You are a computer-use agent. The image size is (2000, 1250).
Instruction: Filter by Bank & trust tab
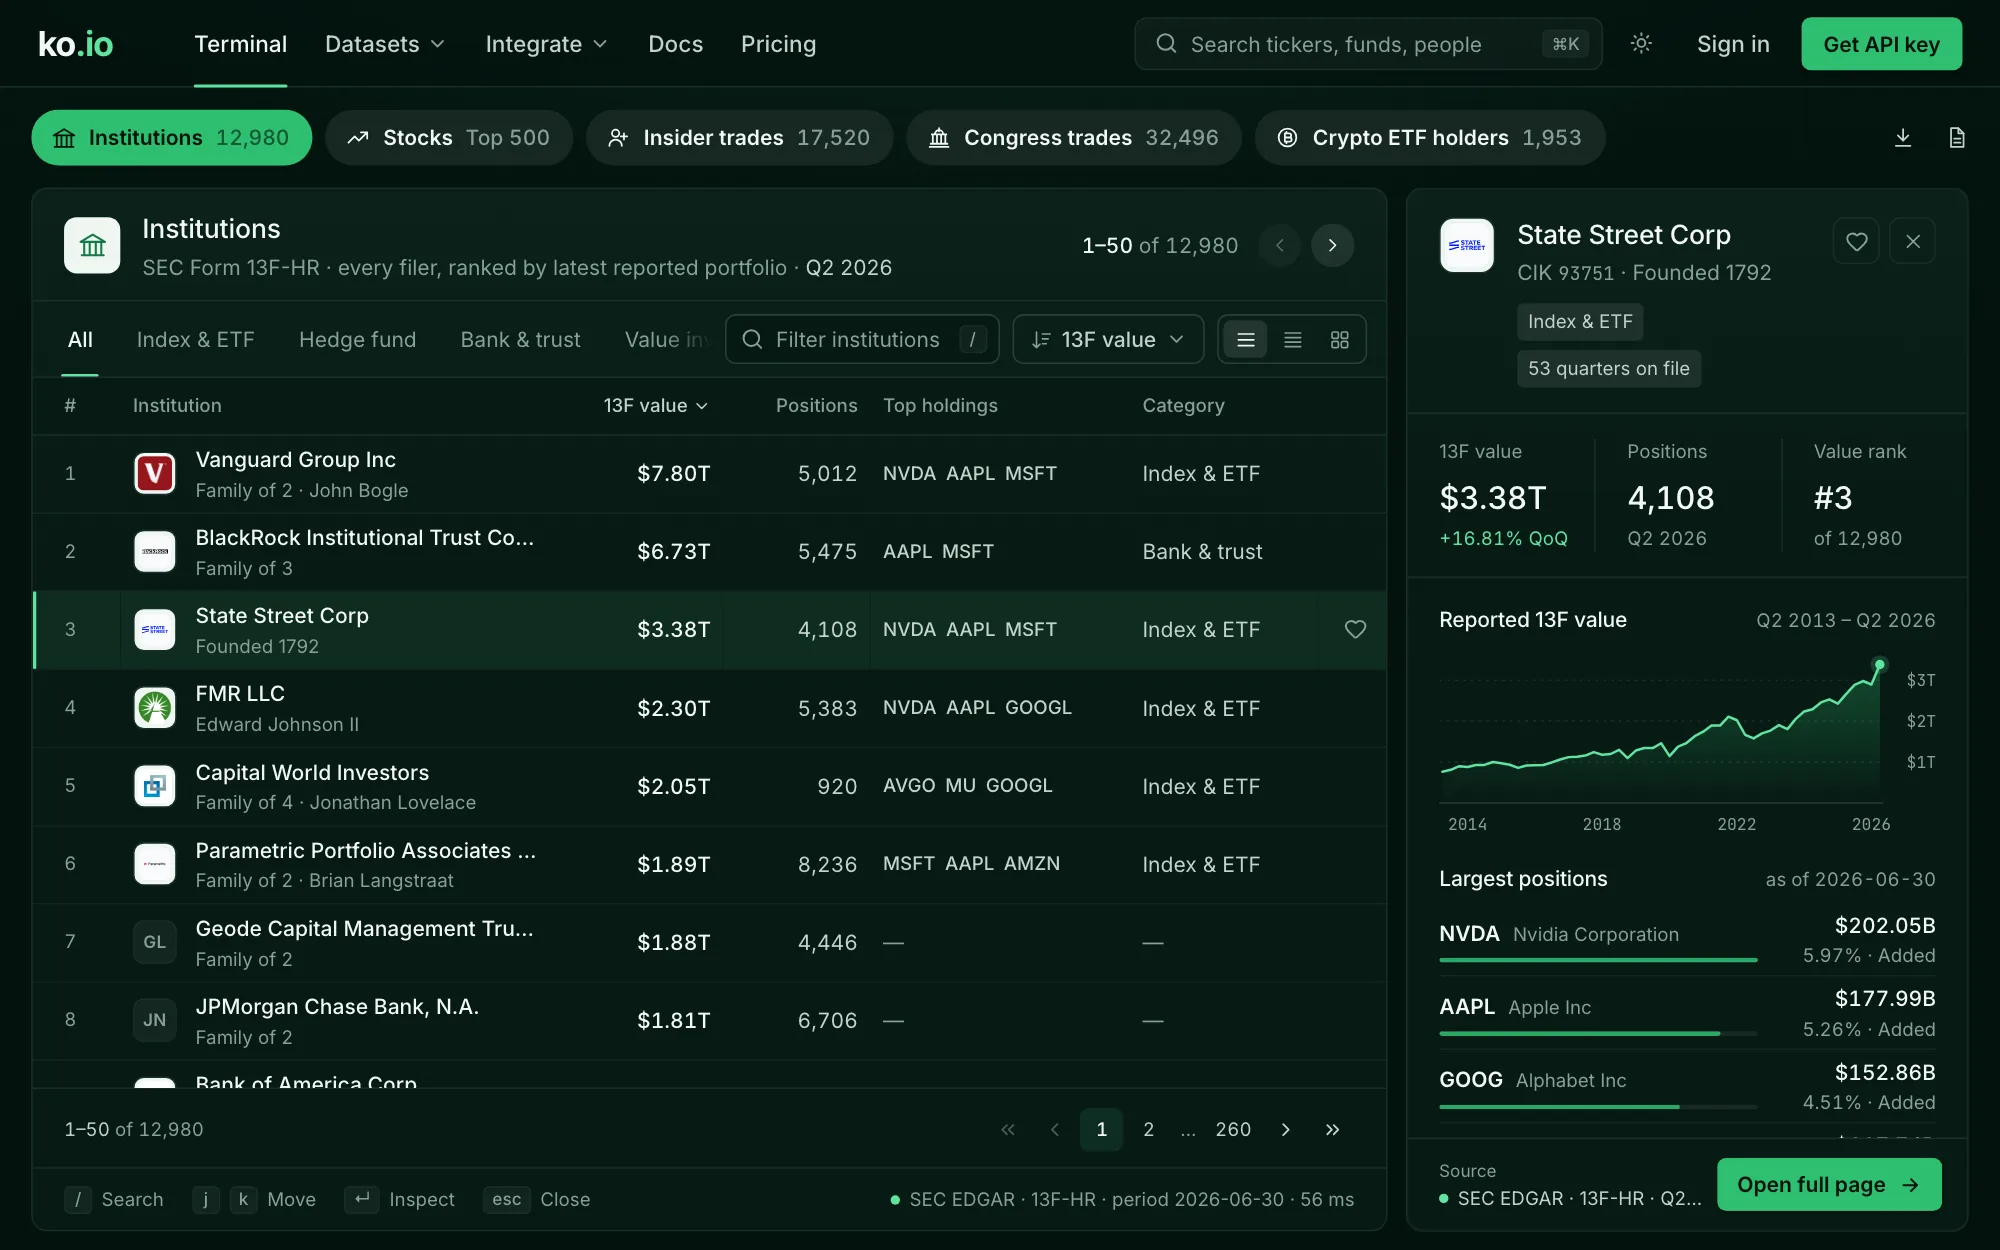(x=520, y=340)
